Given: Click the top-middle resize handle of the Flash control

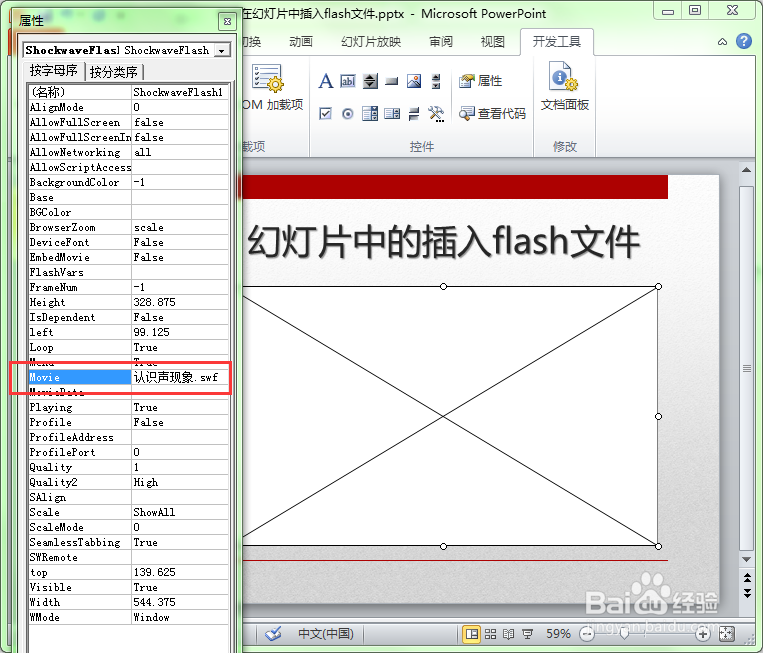Looking at the screenshot, I should click(443, 287).
